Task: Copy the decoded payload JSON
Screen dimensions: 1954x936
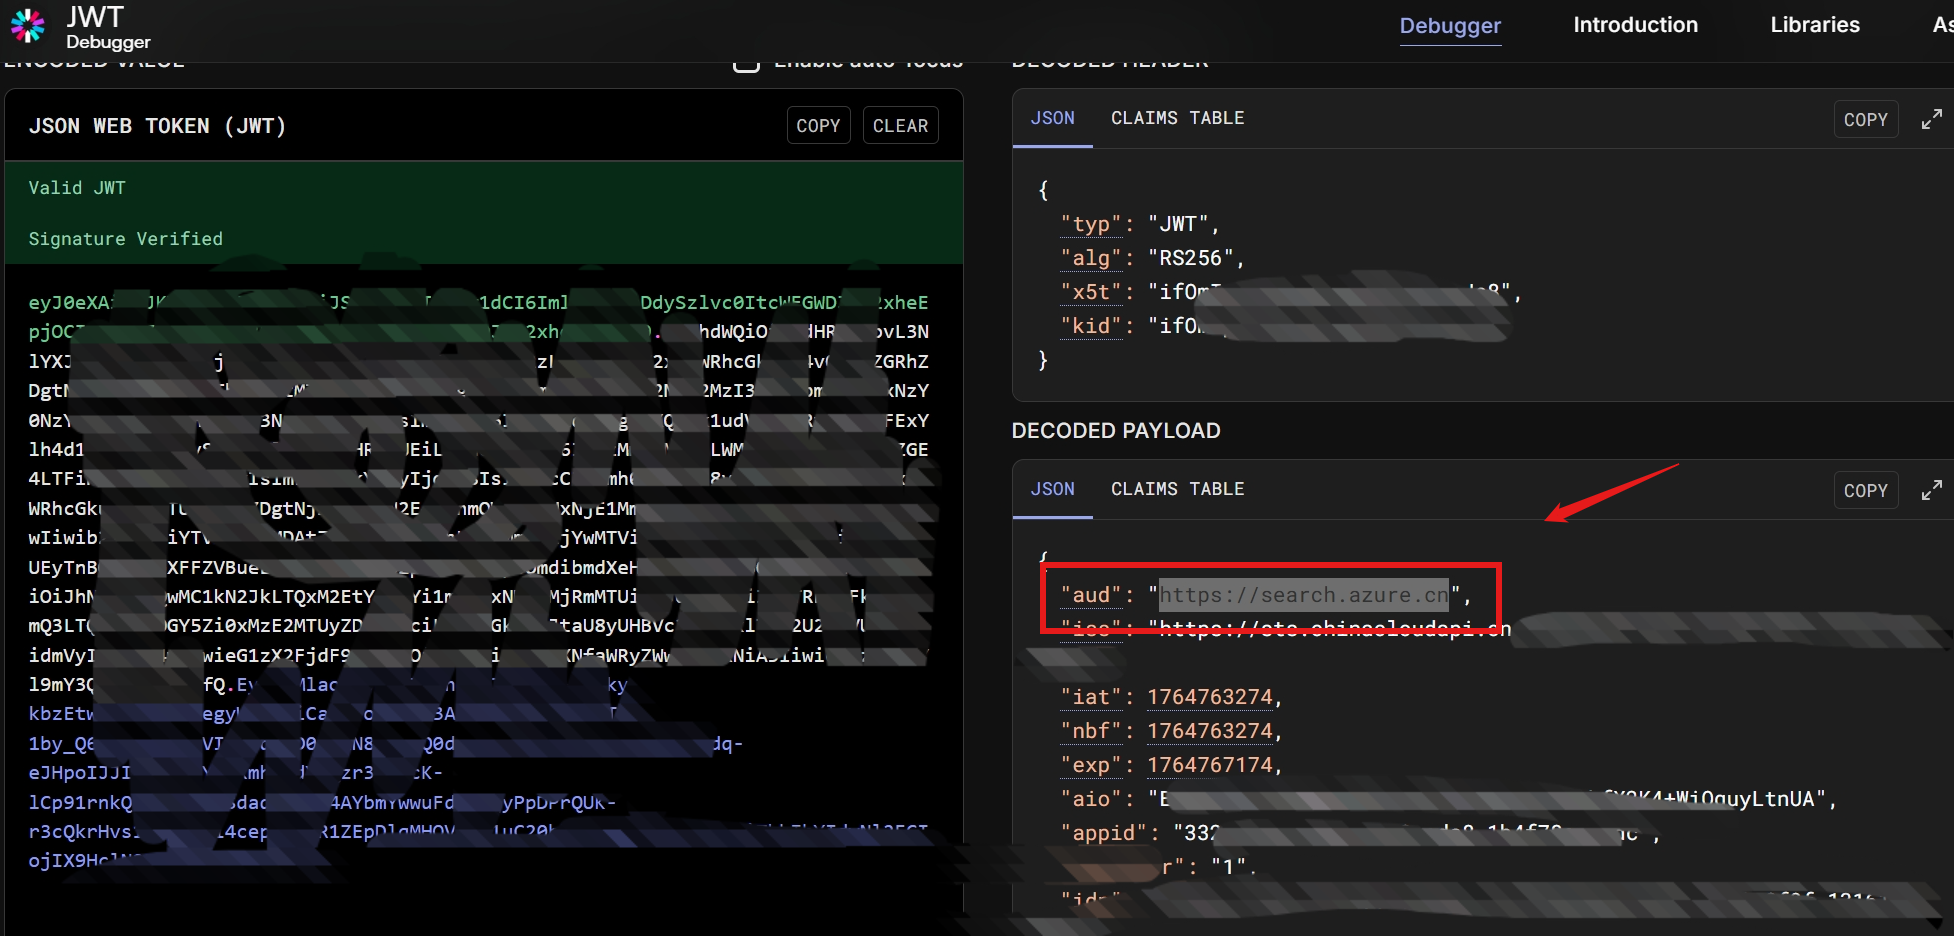Action: tap(1865, 491)
